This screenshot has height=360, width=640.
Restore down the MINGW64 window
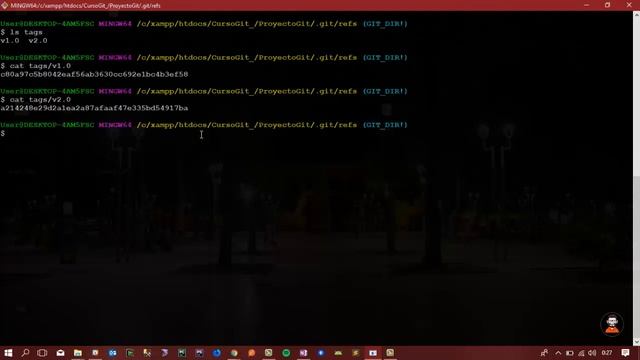[607, 5]
